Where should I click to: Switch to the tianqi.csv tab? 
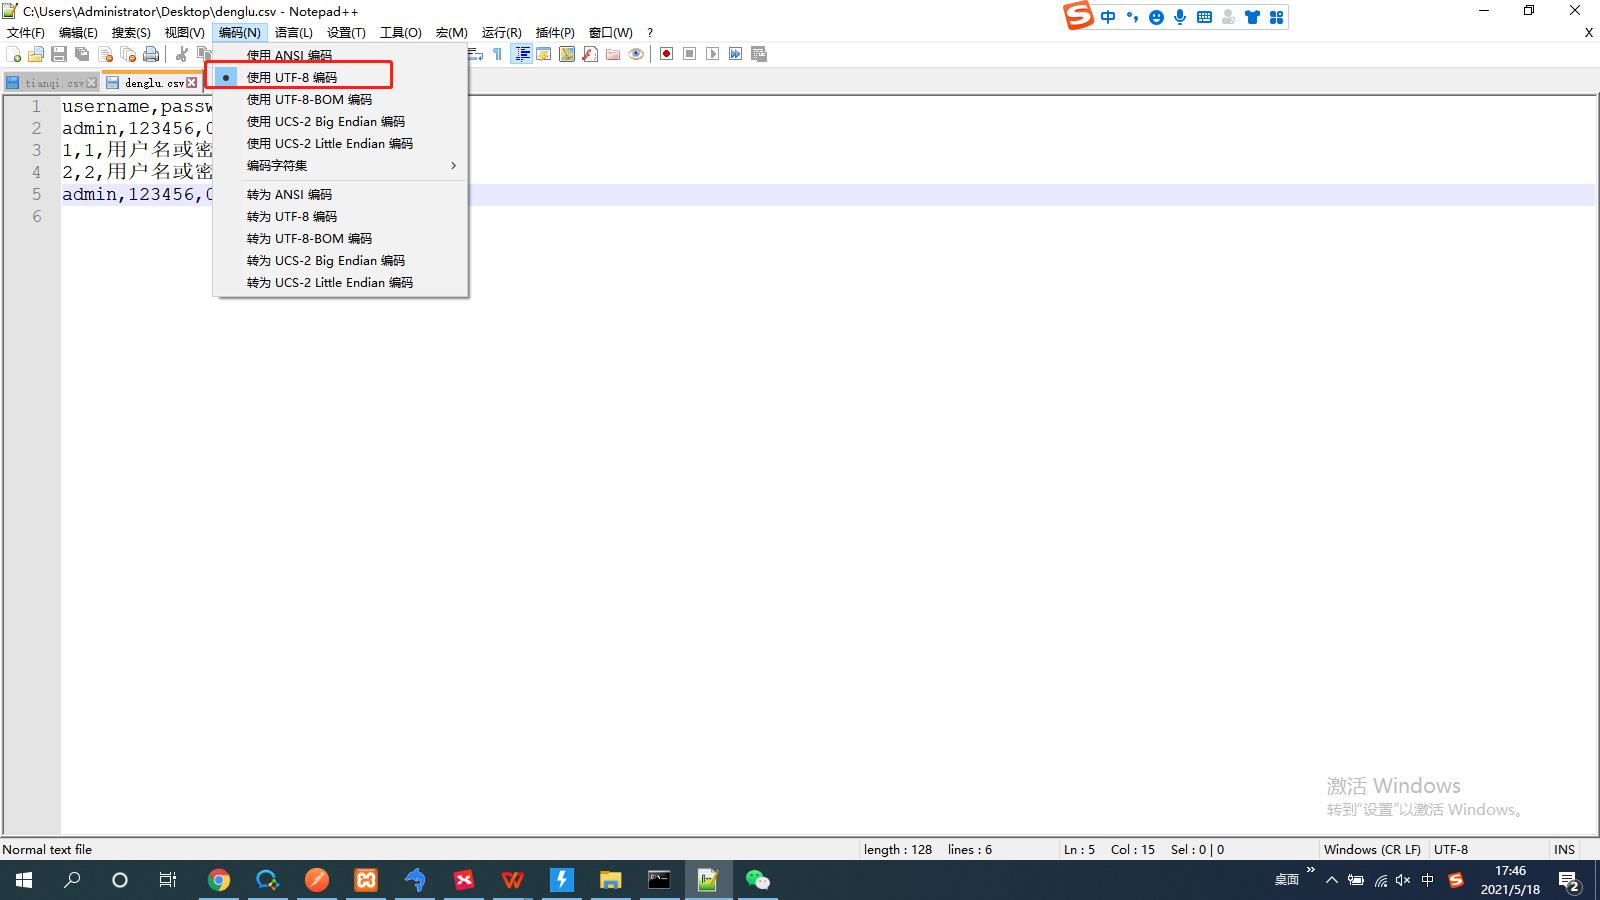click(x=51, y=83)
